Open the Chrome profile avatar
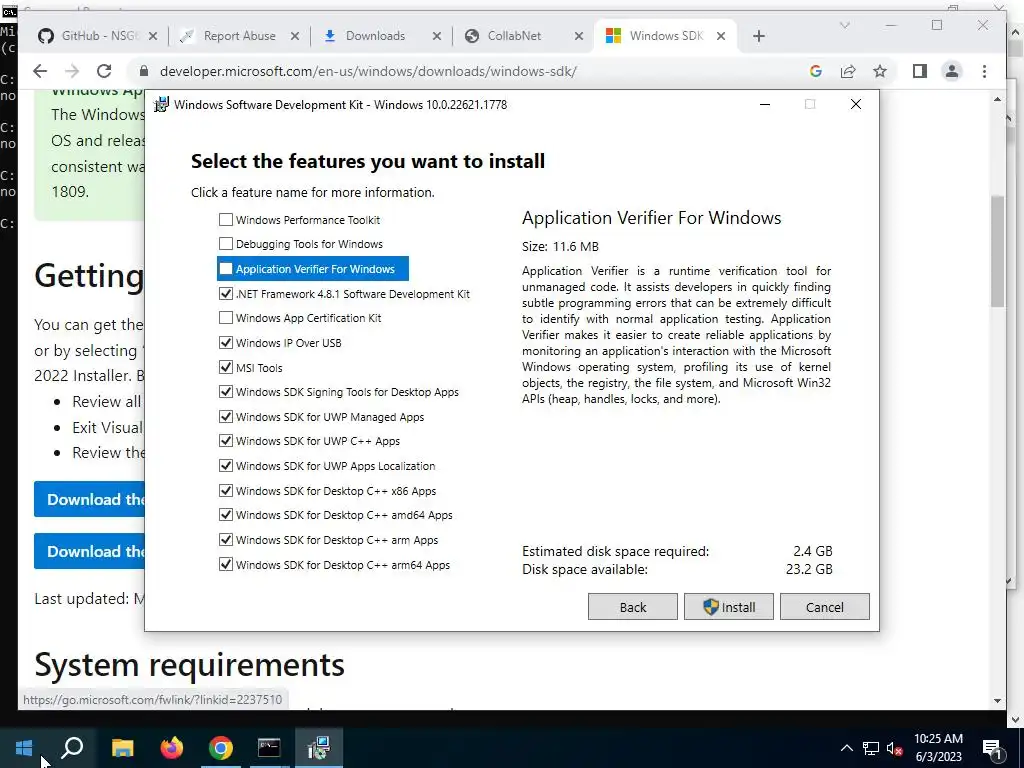Screen dimensions: 1024x768 (x=952, y=71)
